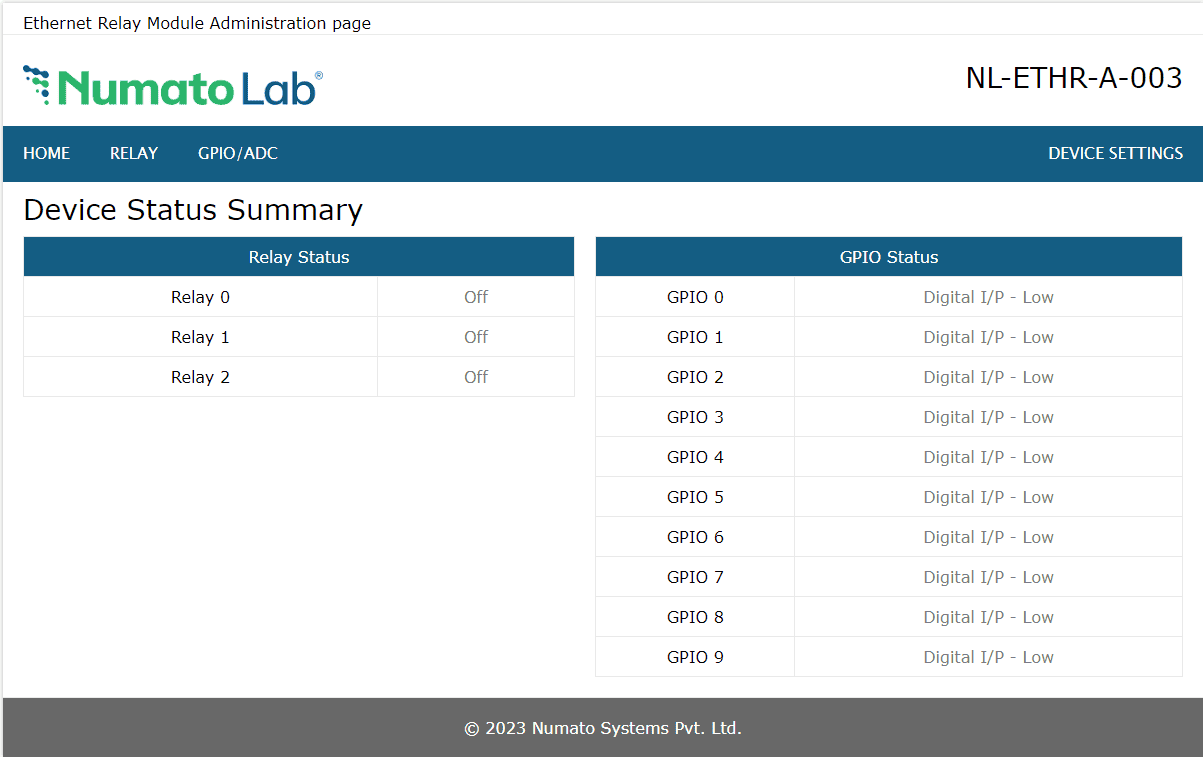1203x757 pixels.
Task: Select the Relay 2 row label
Action: (x=200, y=377)
